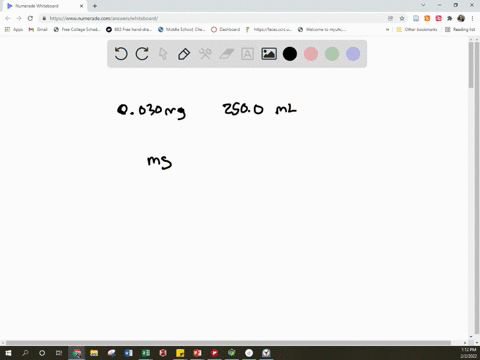Screen dimensions: 480x360
Task: Choose the green pen color
Action: (x=332, y=54)
